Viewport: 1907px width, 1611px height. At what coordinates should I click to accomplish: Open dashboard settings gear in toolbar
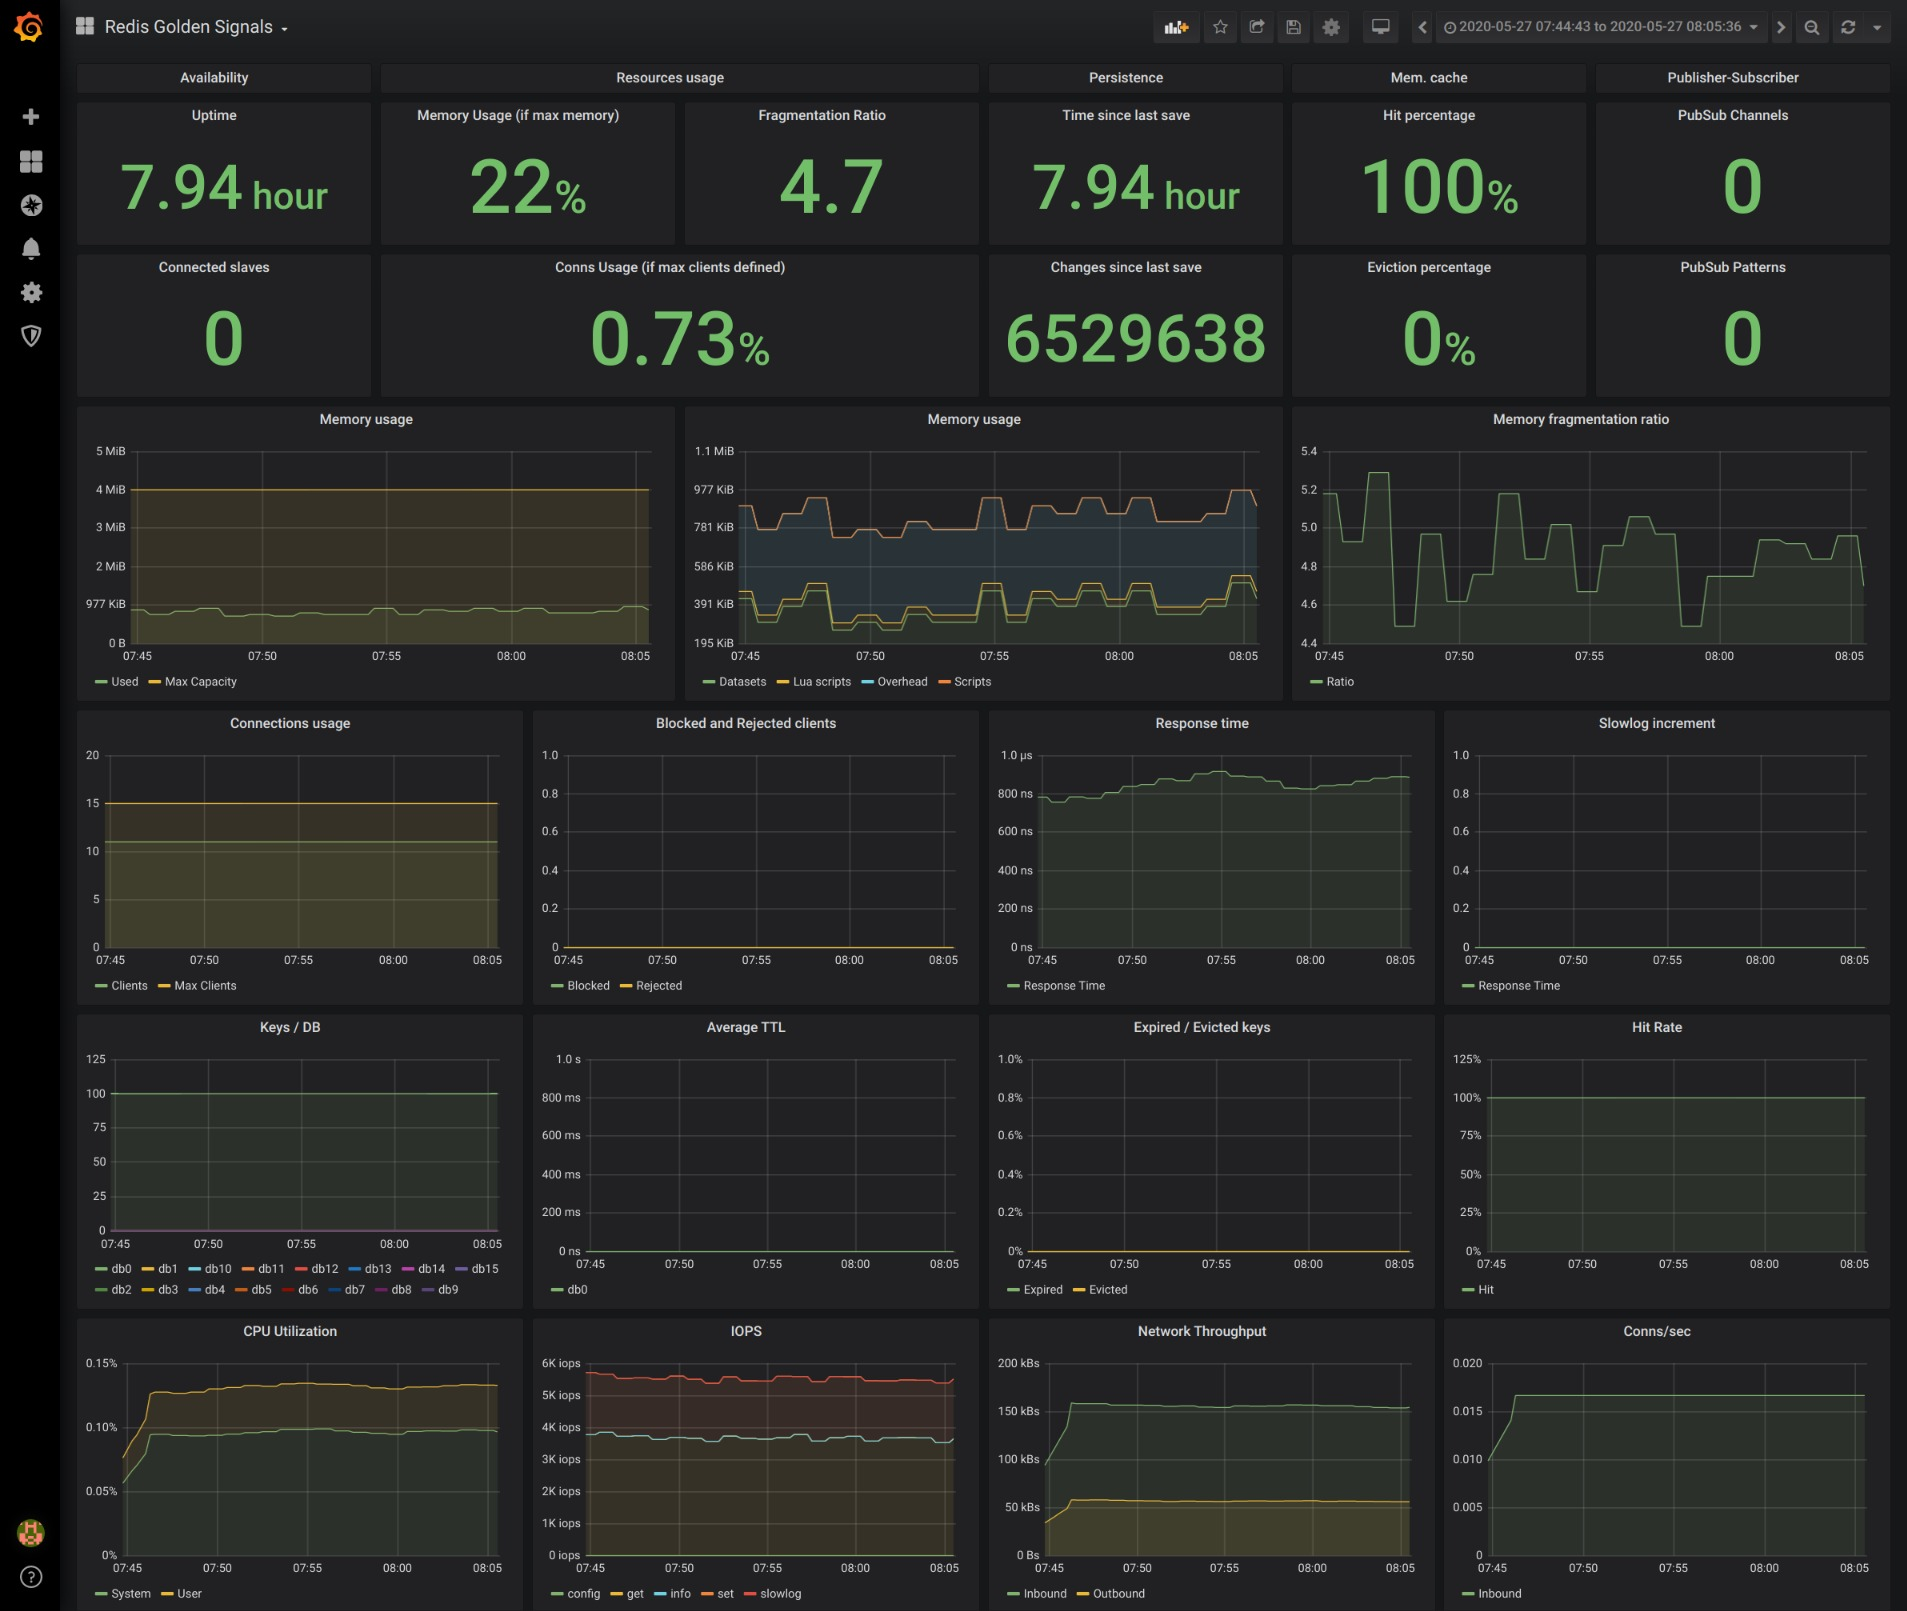(1331, 27)
